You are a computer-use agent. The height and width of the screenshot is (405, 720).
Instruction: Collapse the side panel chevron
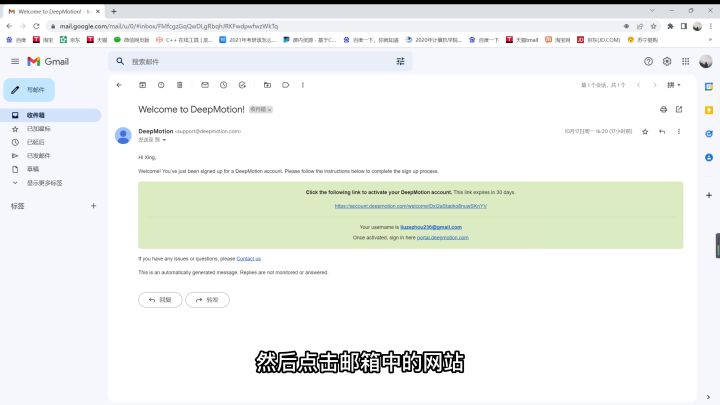tap(709, 397)
